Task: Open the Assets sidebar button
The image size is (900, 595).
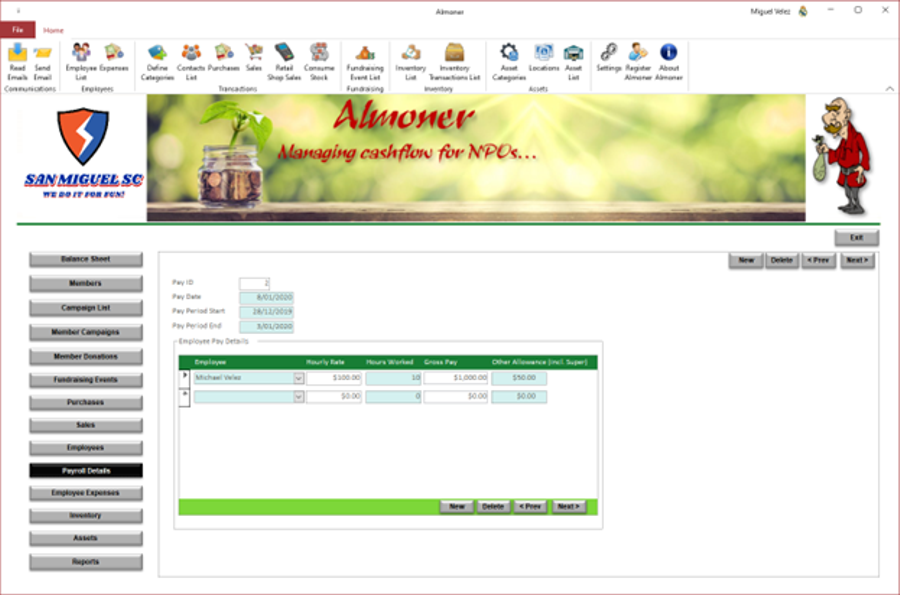Action: coord(86,538)
